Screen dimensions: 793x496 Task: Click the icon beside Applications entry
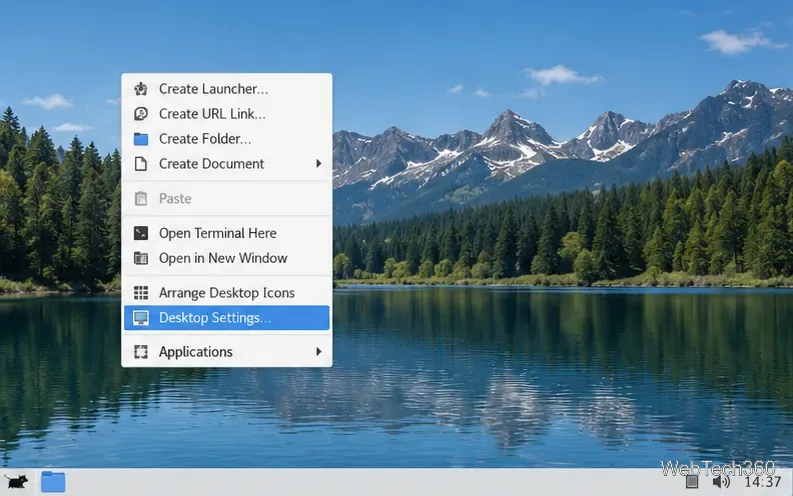141,352
